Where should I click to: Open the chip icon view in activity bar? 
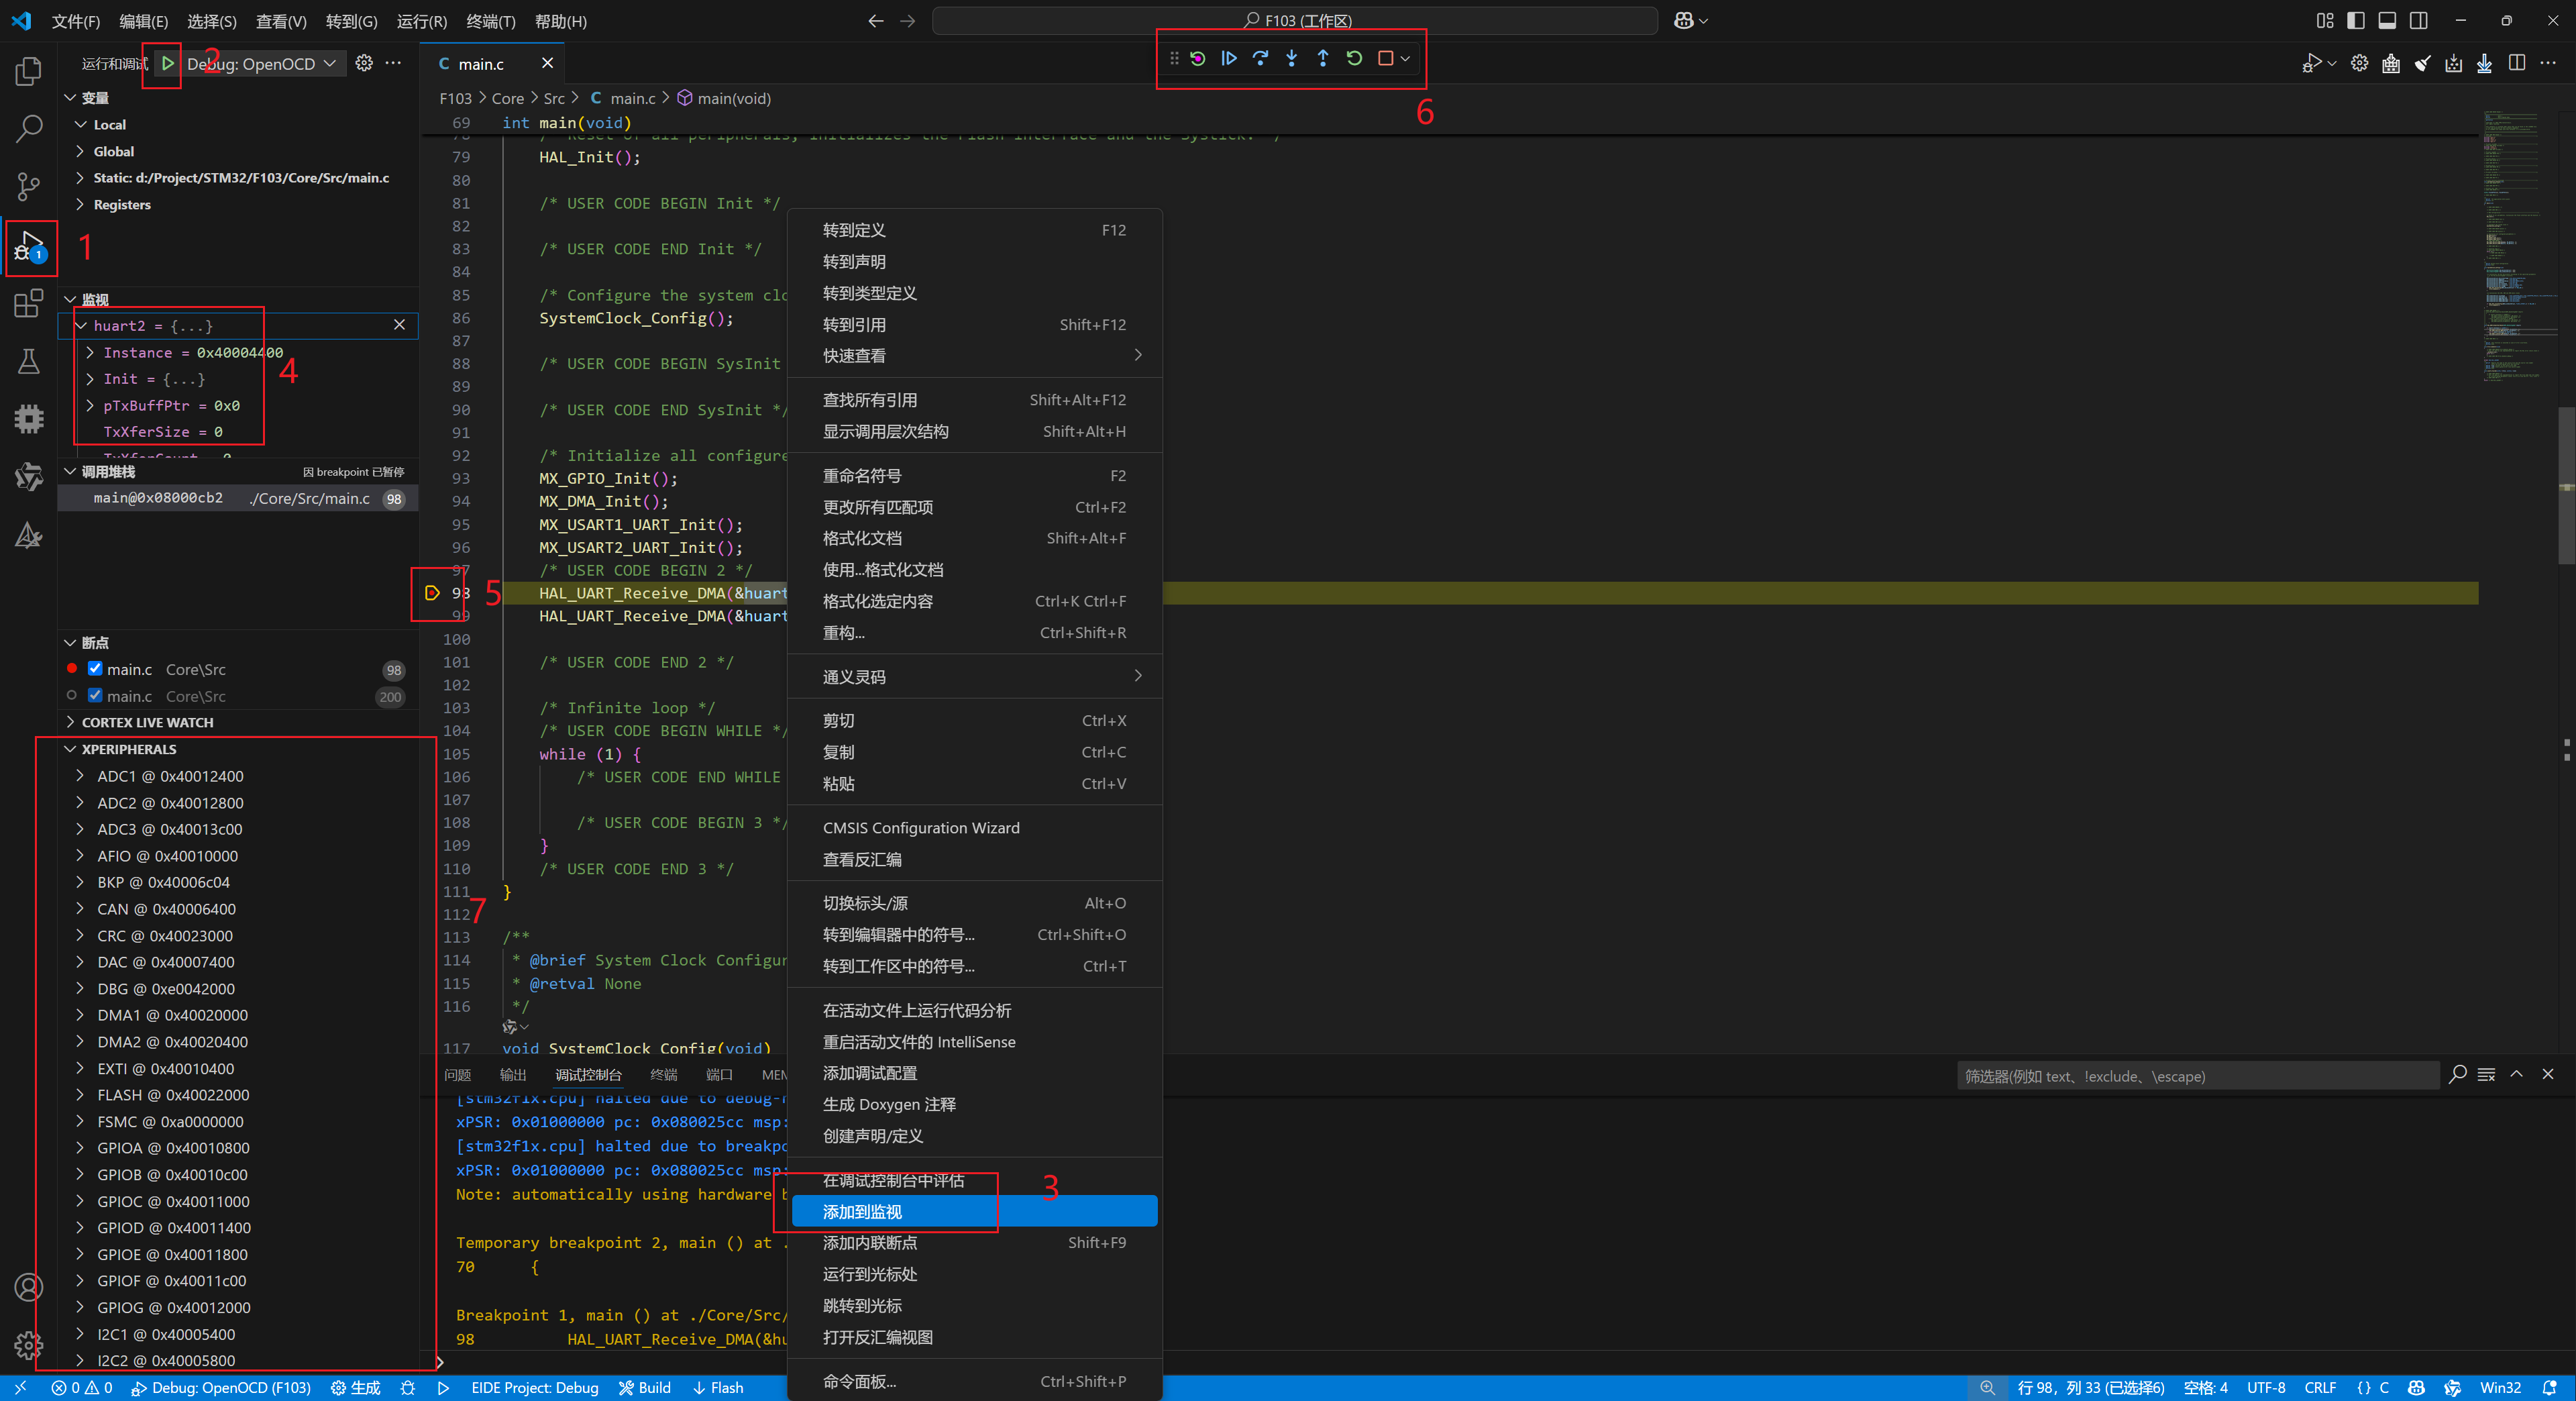pyautogui.click(x=29, y=419)
